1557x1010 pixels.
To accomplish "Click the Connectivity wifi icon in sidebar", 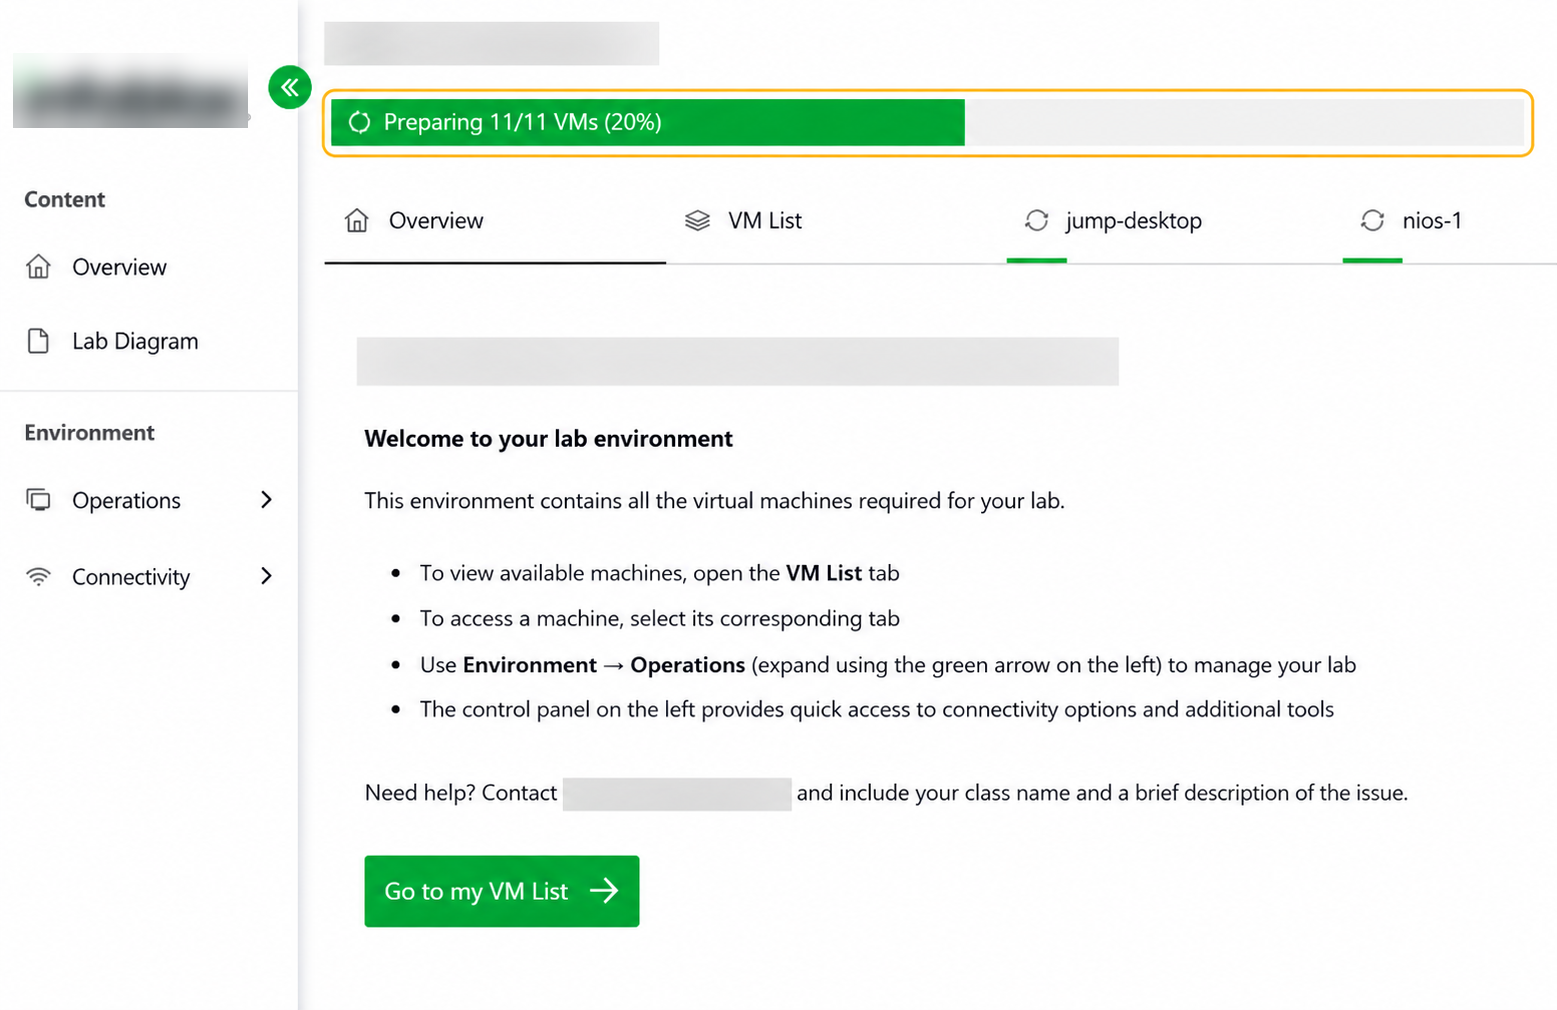I will pos(38,577).
